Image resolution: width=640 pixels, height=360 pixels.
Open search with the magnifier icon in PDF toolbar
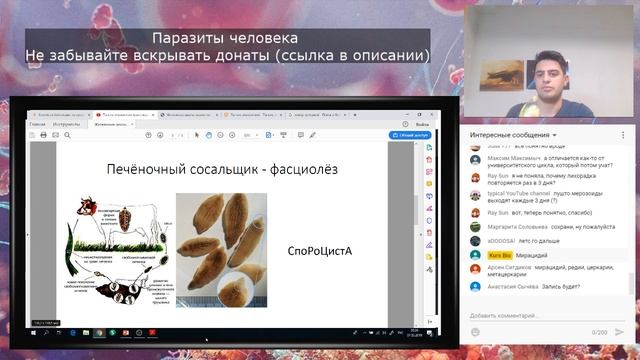tap(67, 135)
